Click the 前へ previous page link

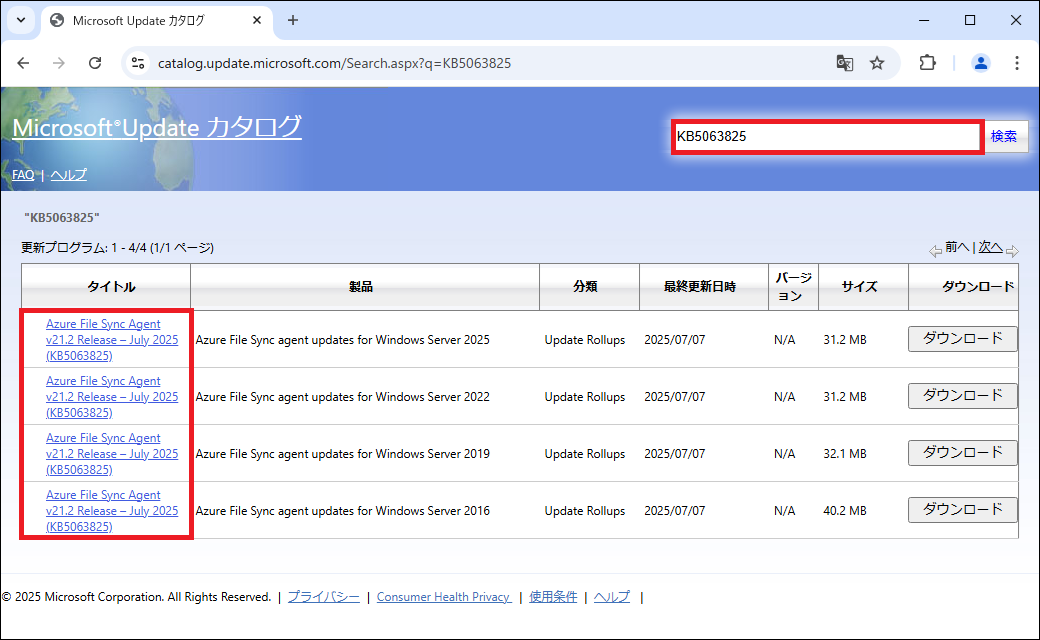pyautogui.click(x=957, y=247)
